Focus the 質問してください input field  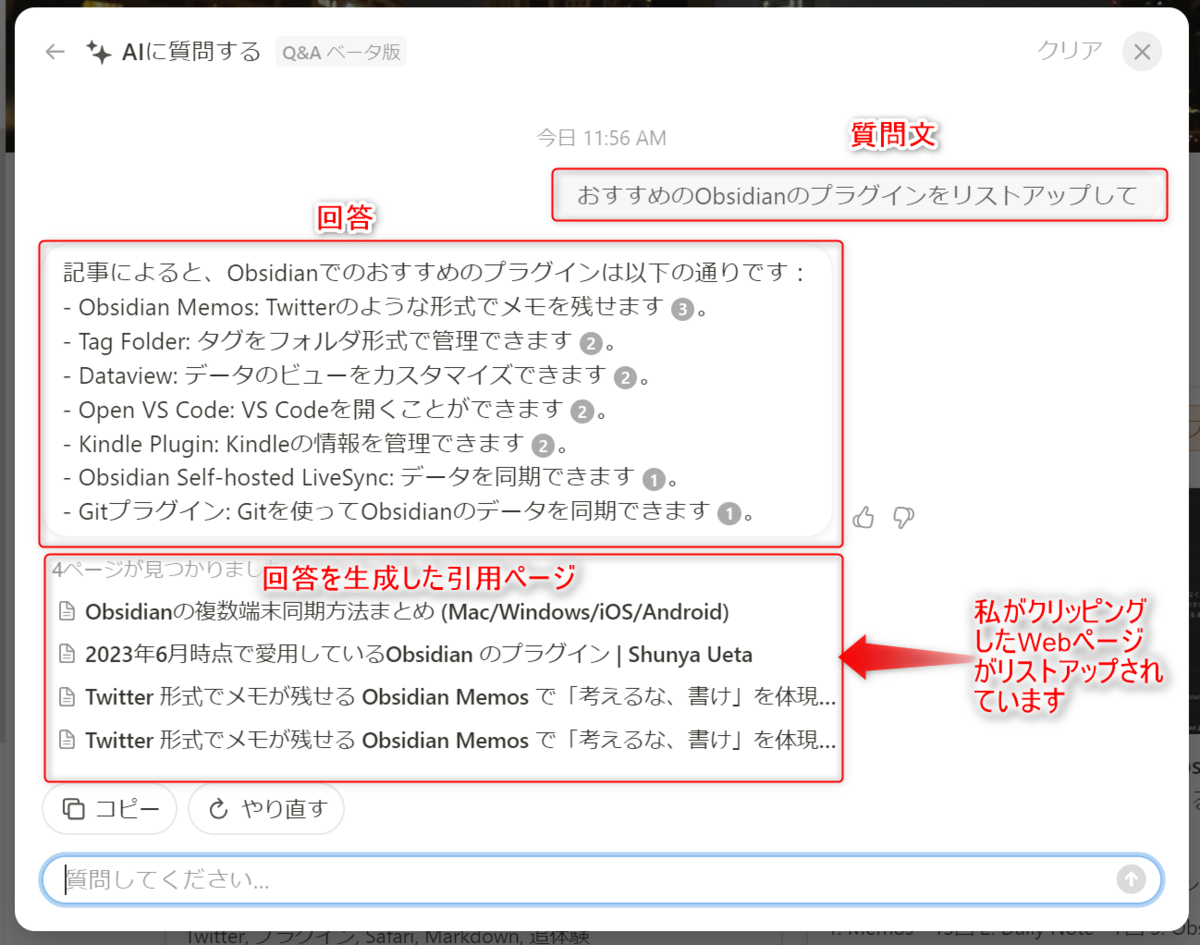601,880
